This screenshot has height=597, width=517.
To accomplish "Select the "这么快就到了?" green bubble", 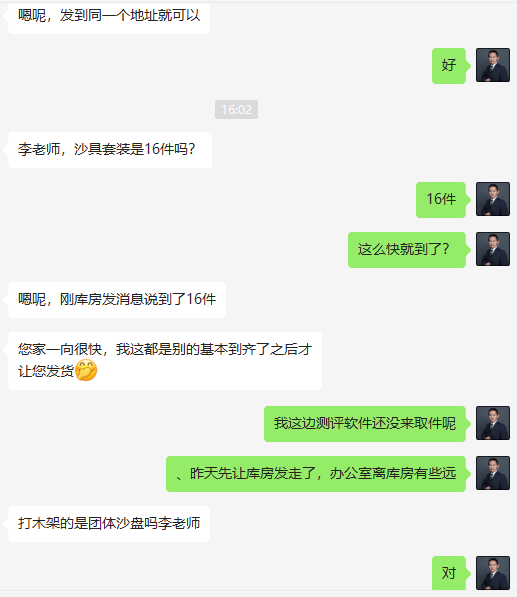I will [x=407, y=250].
